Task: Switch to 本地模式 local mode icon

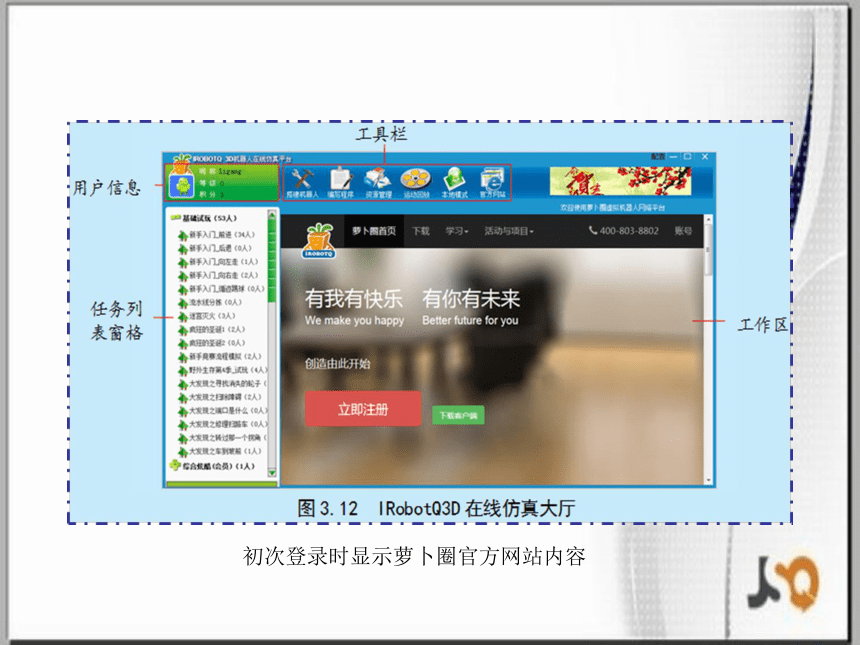Action: pos(455,183)
